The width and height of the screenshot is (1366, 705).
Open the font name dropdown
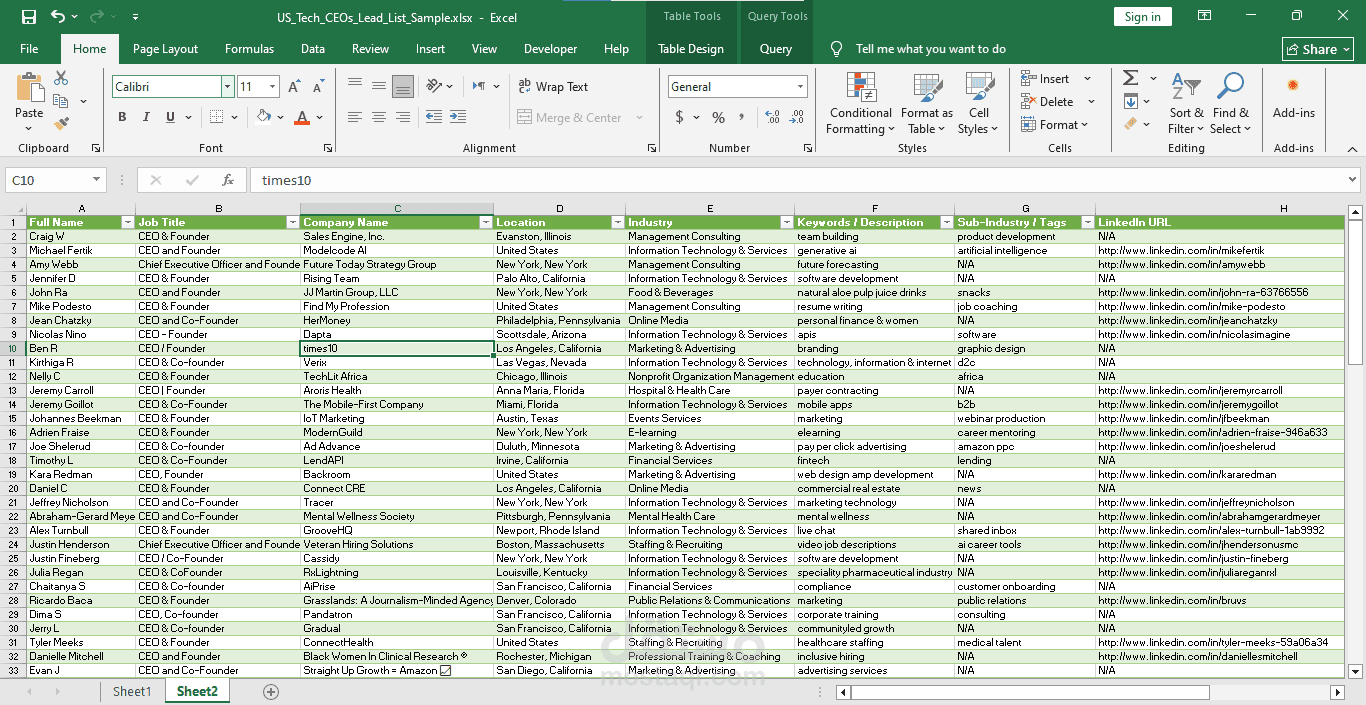coord(228,86)
